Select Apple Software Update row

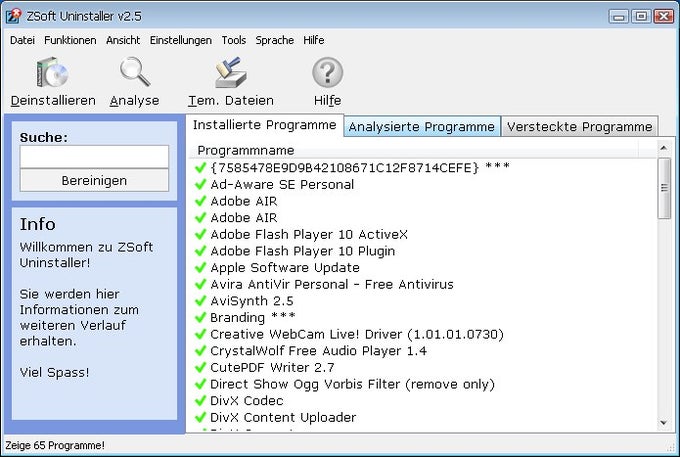tap(423, 268)
